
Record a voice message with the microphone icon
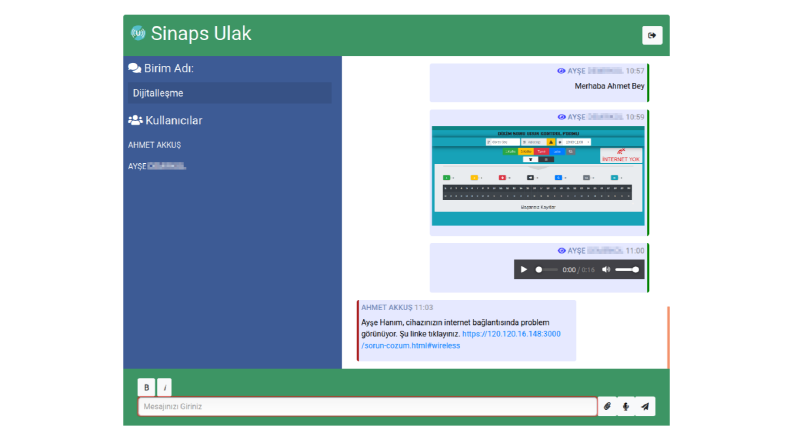point(626,406)
